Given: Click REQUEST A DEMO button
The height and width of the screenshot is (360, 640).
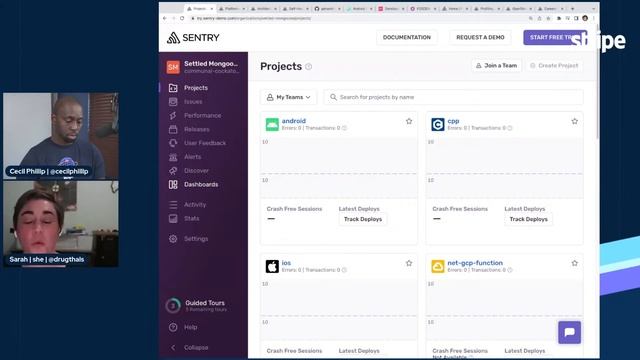Looking at the screenshot, I should tap(480, 37).
